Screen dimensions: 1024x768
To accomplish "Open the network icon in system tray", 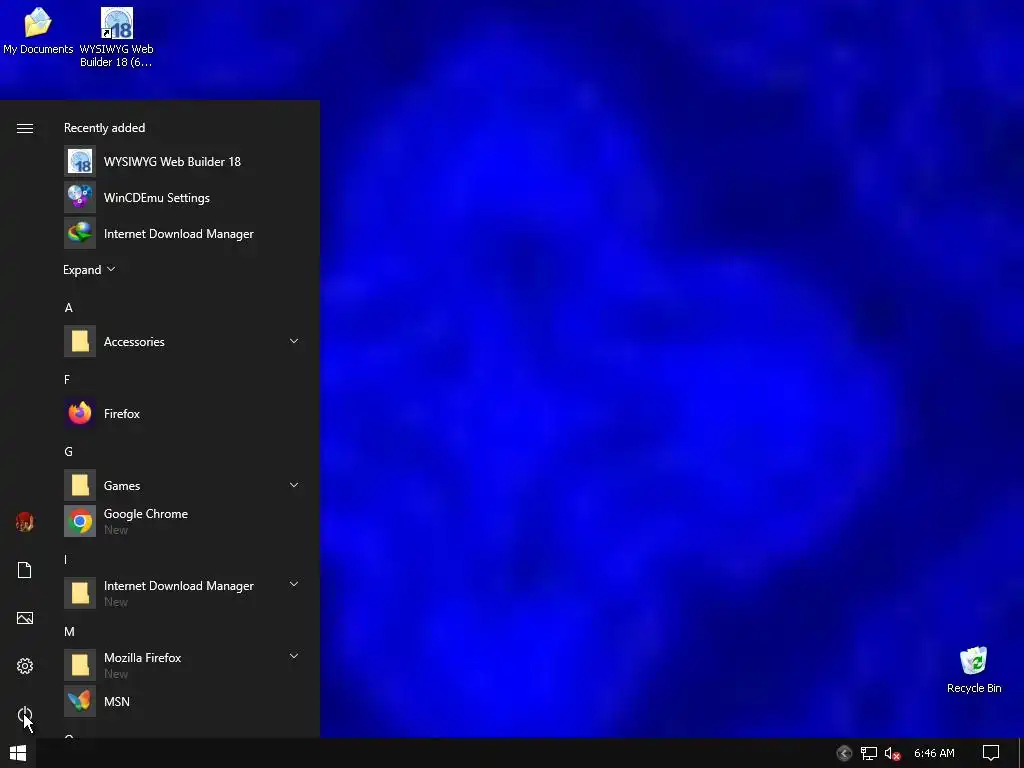I will pos(869,754).
